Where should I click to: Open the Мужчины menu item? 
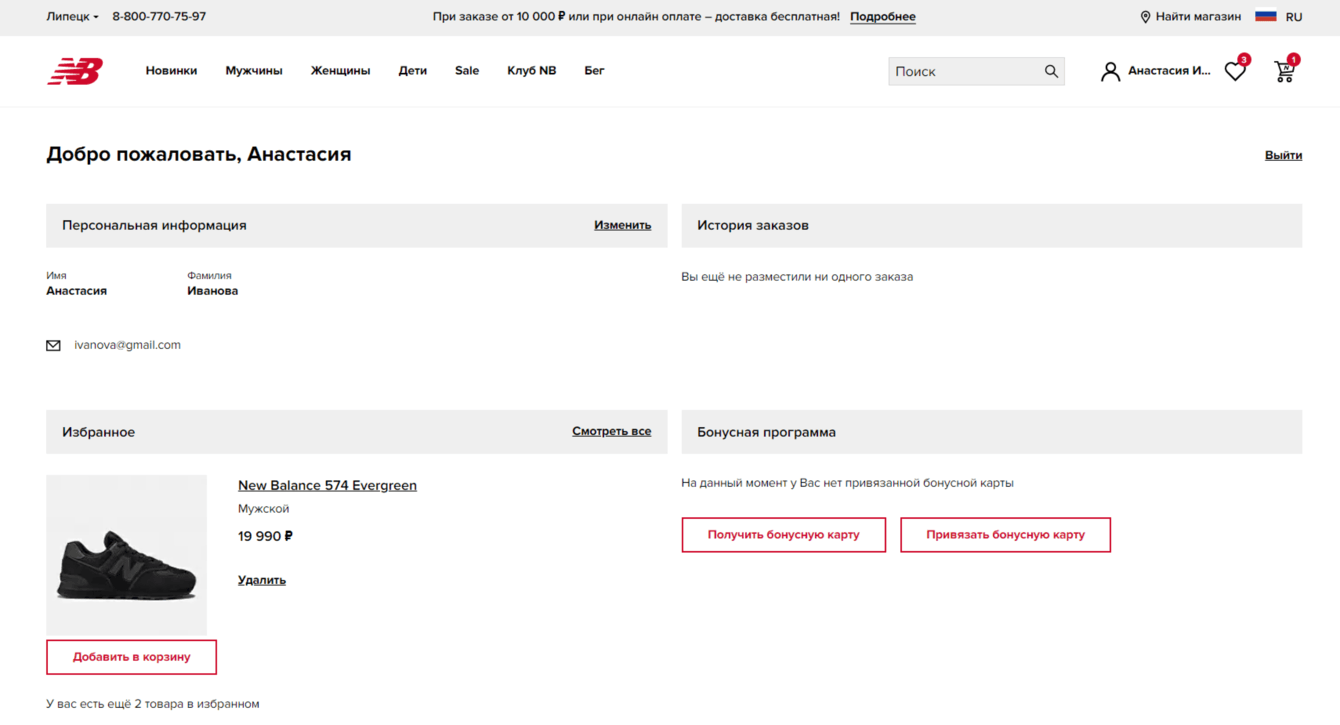(x=254, y=71)
